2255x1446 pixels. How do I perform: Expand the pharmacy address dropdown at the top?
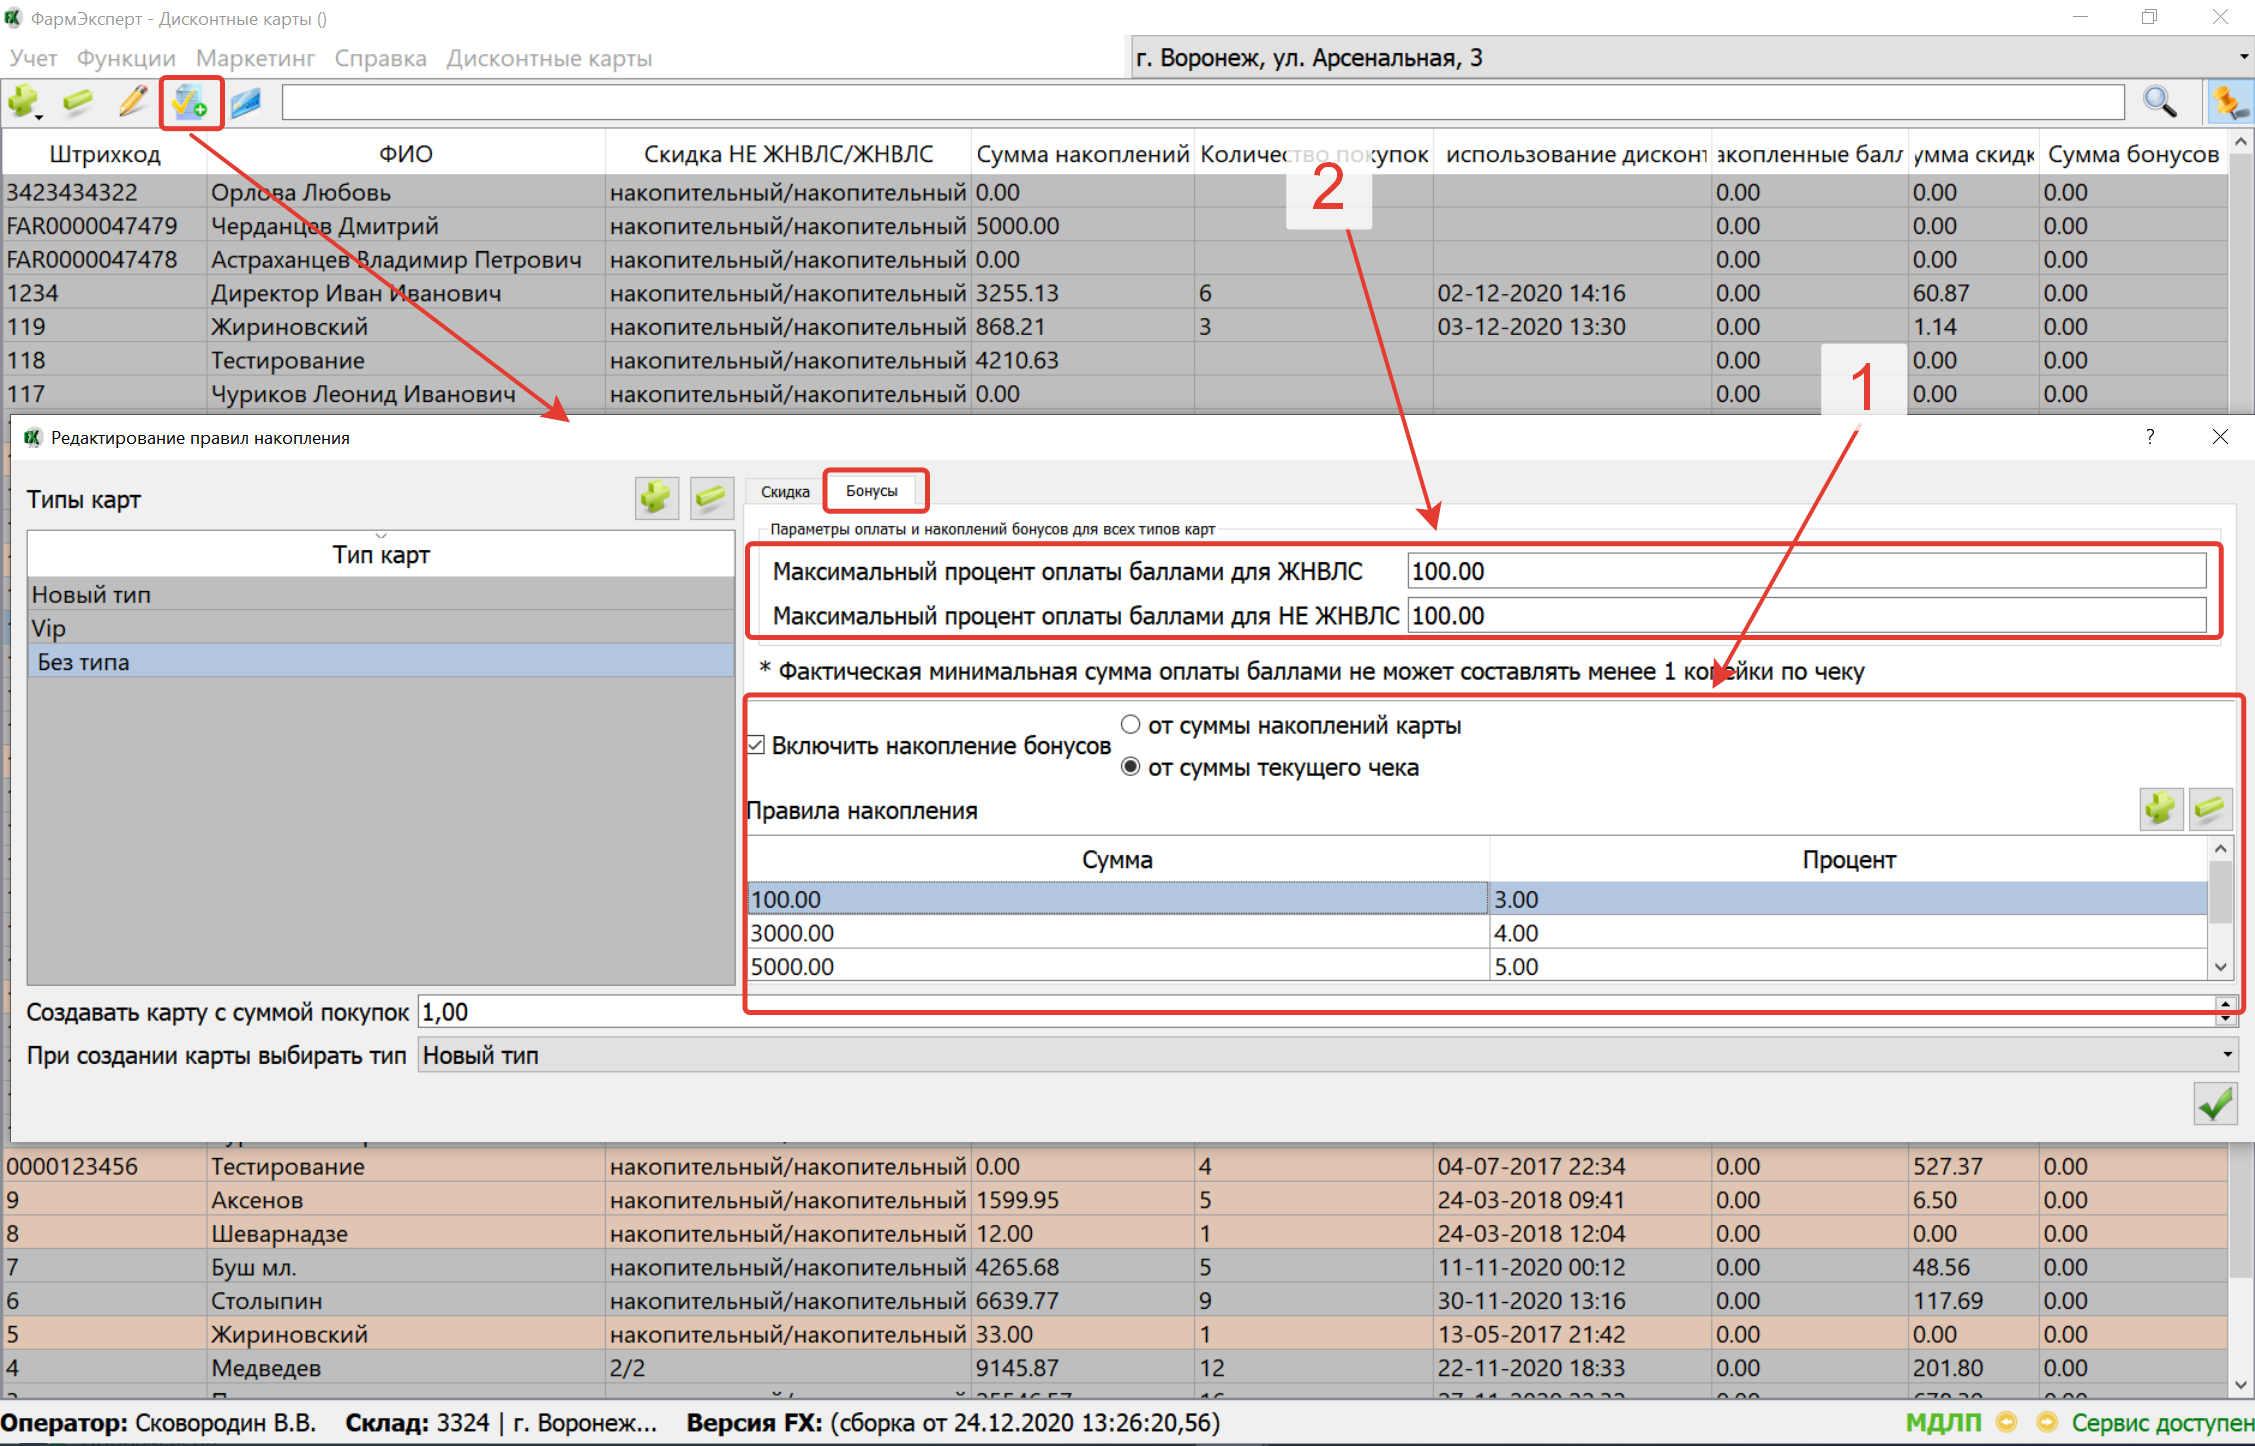pos(2244,58)
